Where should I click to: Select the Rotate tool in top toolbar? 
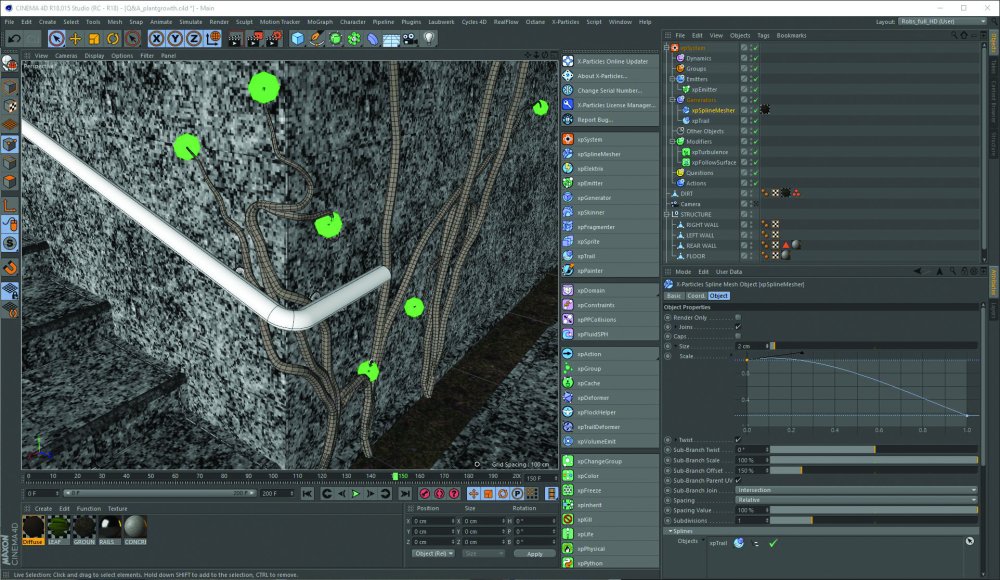click(x=113, y=39)
